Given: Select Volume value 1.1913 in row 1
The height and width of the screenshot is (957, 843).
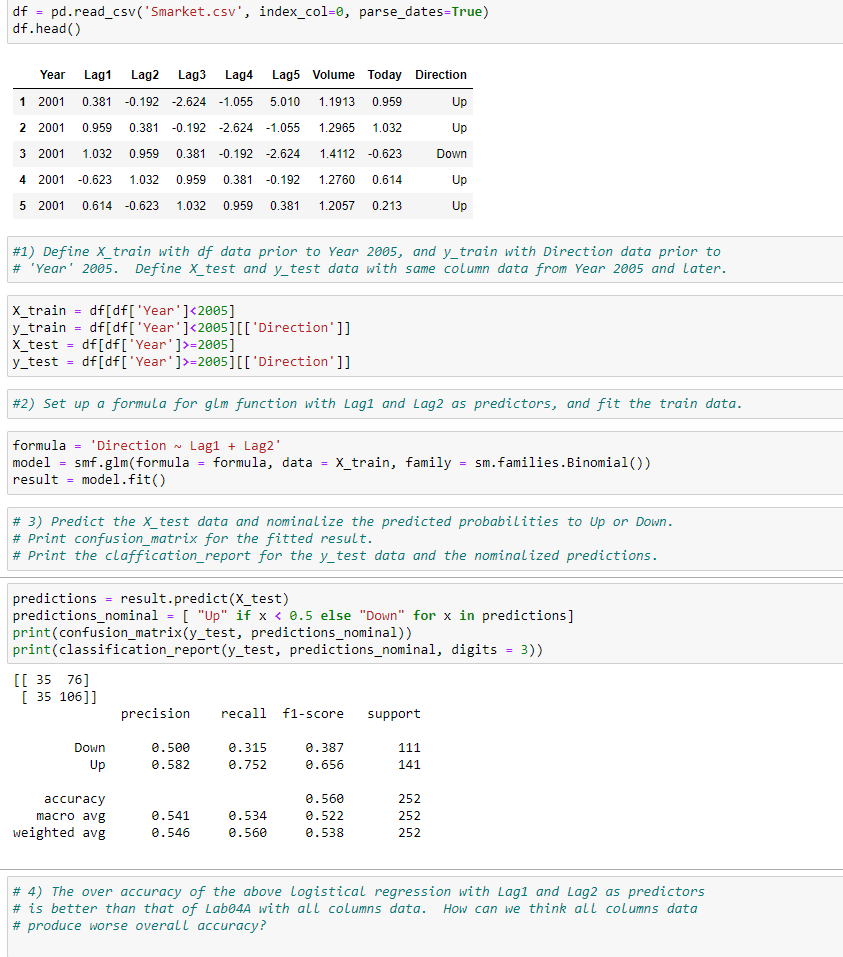Looking at the screenshot, I should click(x=336, y=102).
